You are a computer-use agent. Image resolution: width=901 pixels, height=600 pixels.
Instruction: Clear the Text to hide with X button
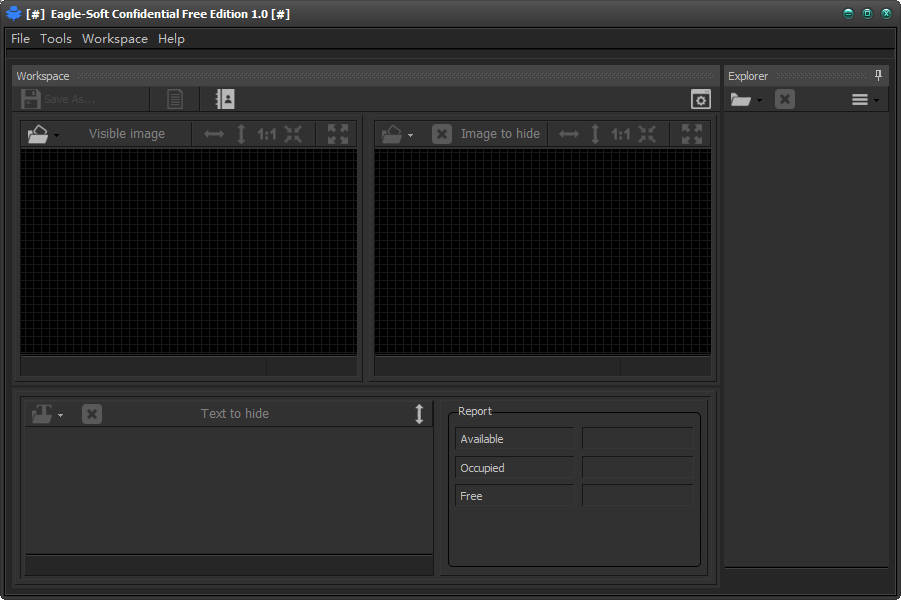[x=91, y=414]
